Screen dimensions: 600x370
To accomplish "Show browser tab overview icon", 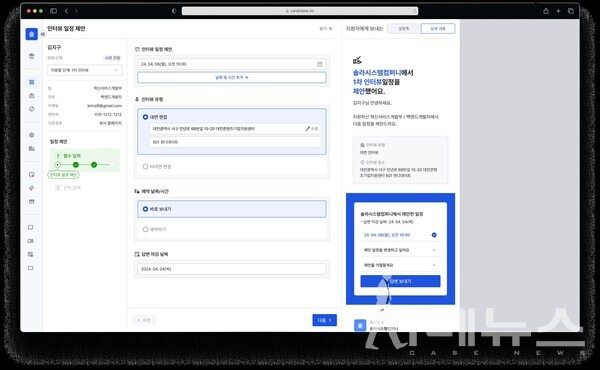I will [571, 11].
